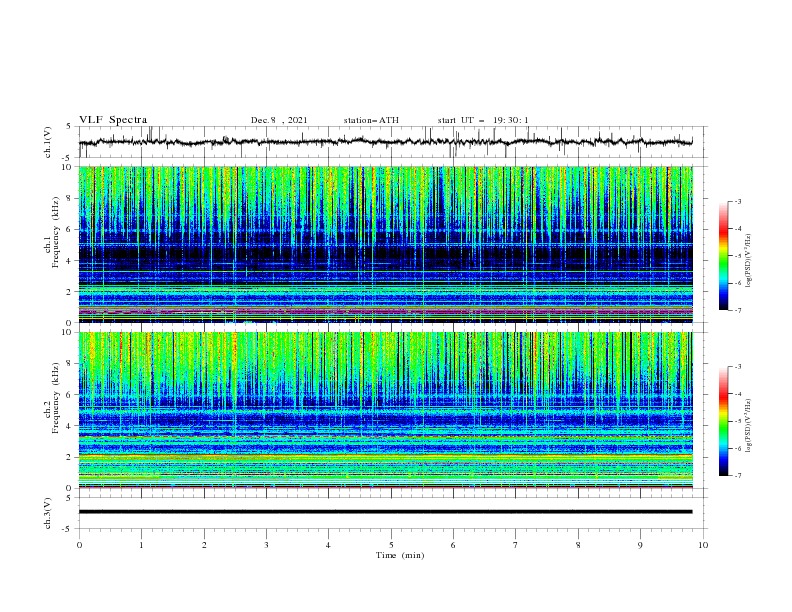The width and height of the screenshot is (792, 612).
Task: Click time axis tick label "10"
Action: [x=703, y=545]
